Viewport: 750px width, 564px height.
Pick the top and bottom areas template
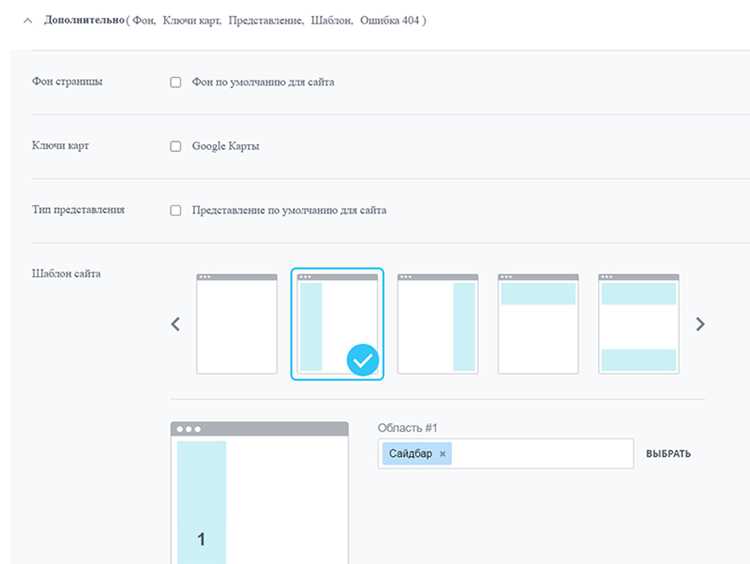(x=639, y=324)
